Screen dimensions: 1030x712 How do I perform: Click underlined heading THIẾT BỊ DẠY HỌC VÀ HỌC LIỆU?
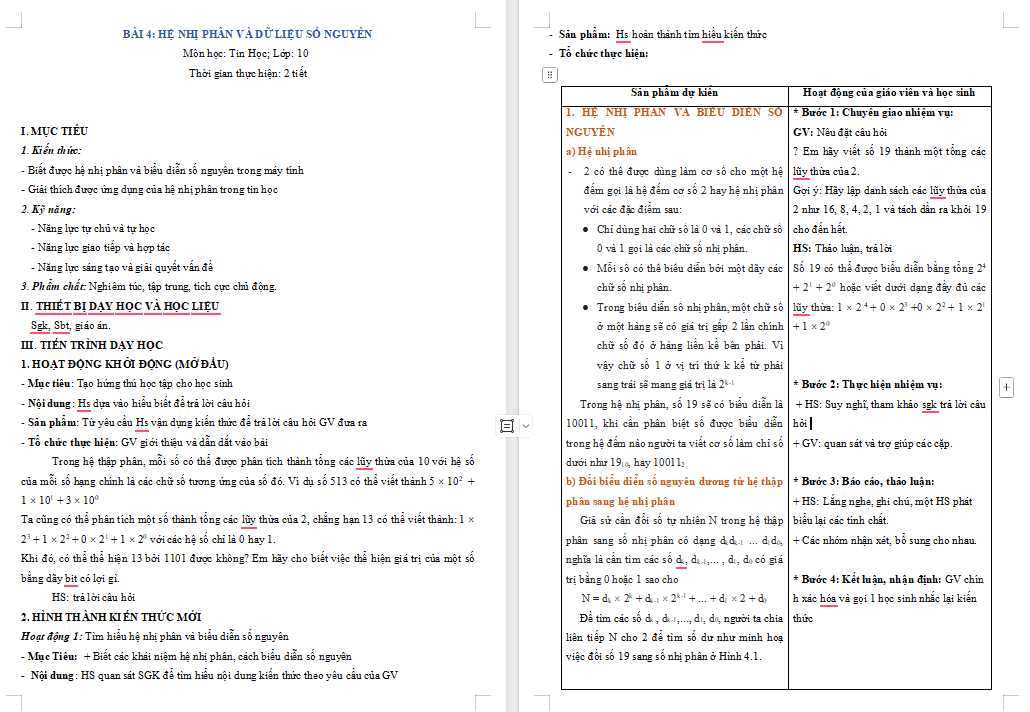click(130, 308)
